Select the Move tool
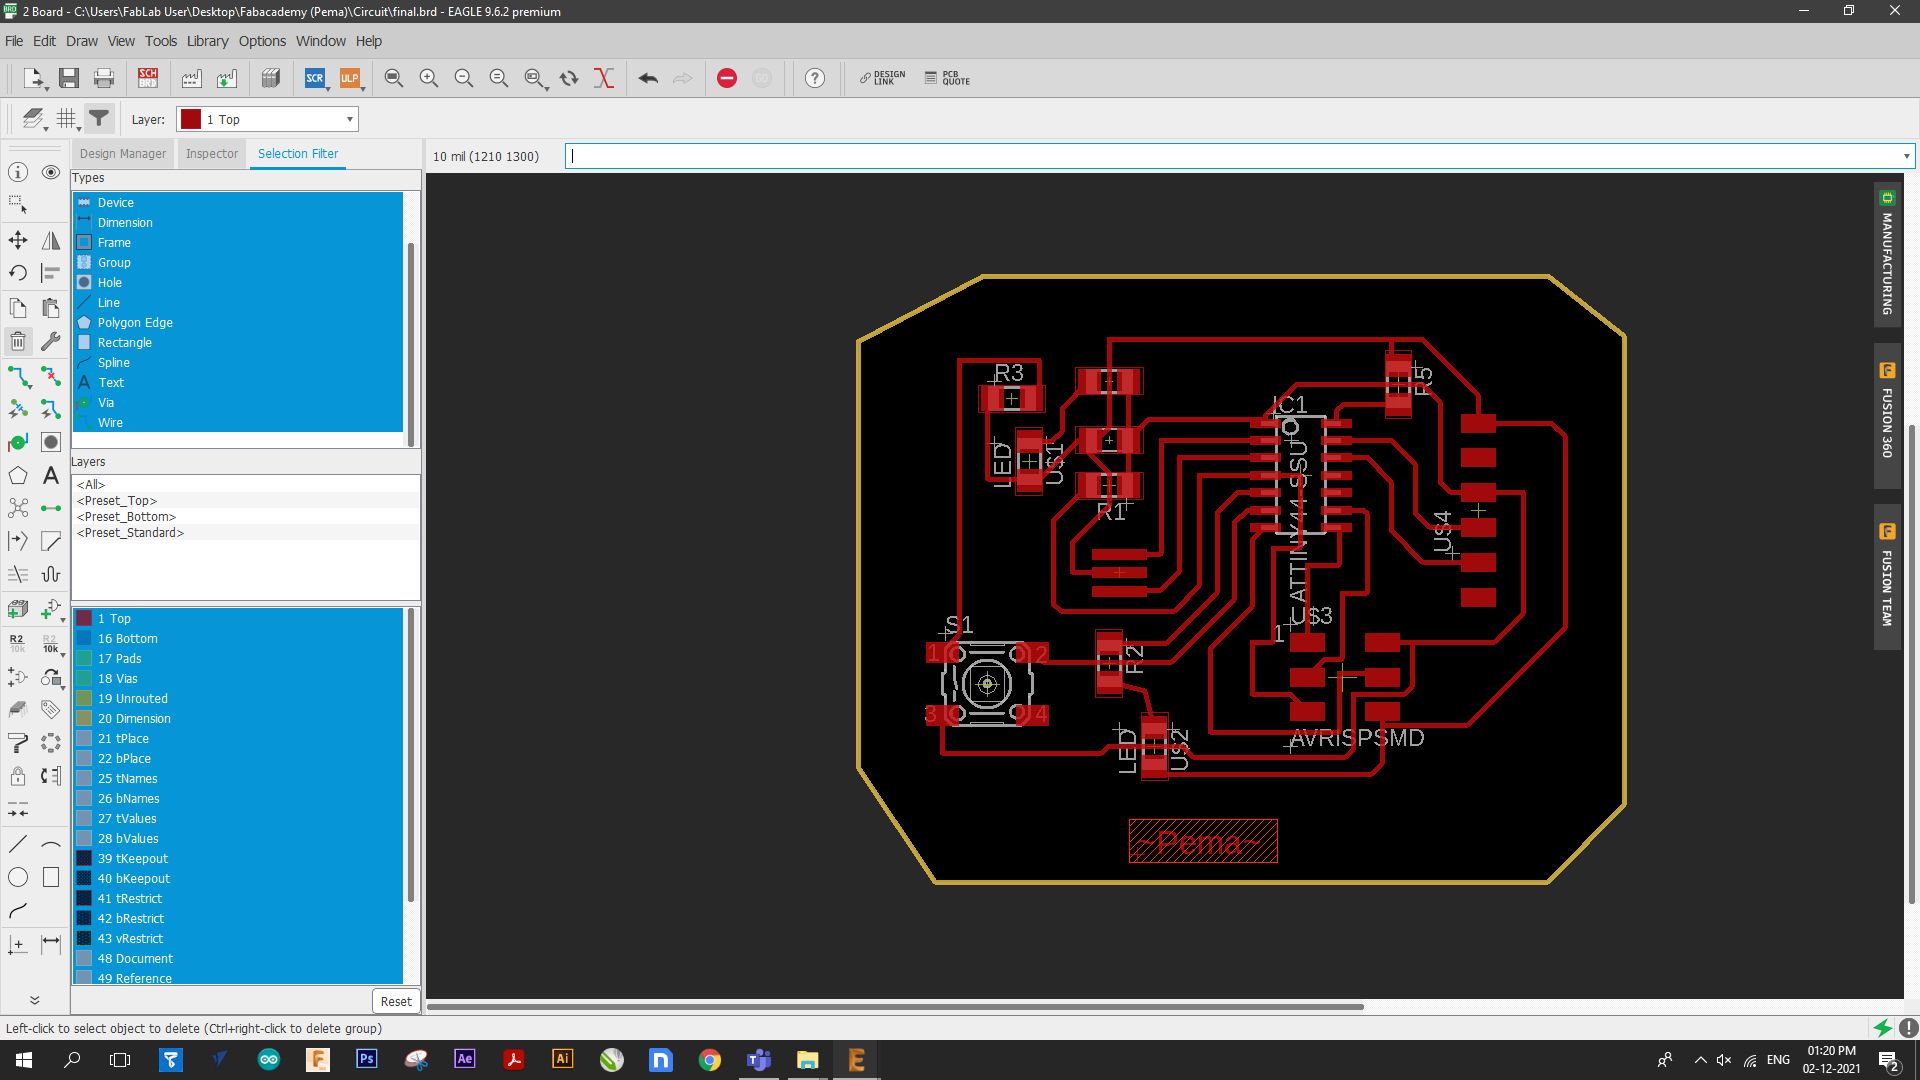The width and height of the screenshot is (1920, 1080). 18,240
